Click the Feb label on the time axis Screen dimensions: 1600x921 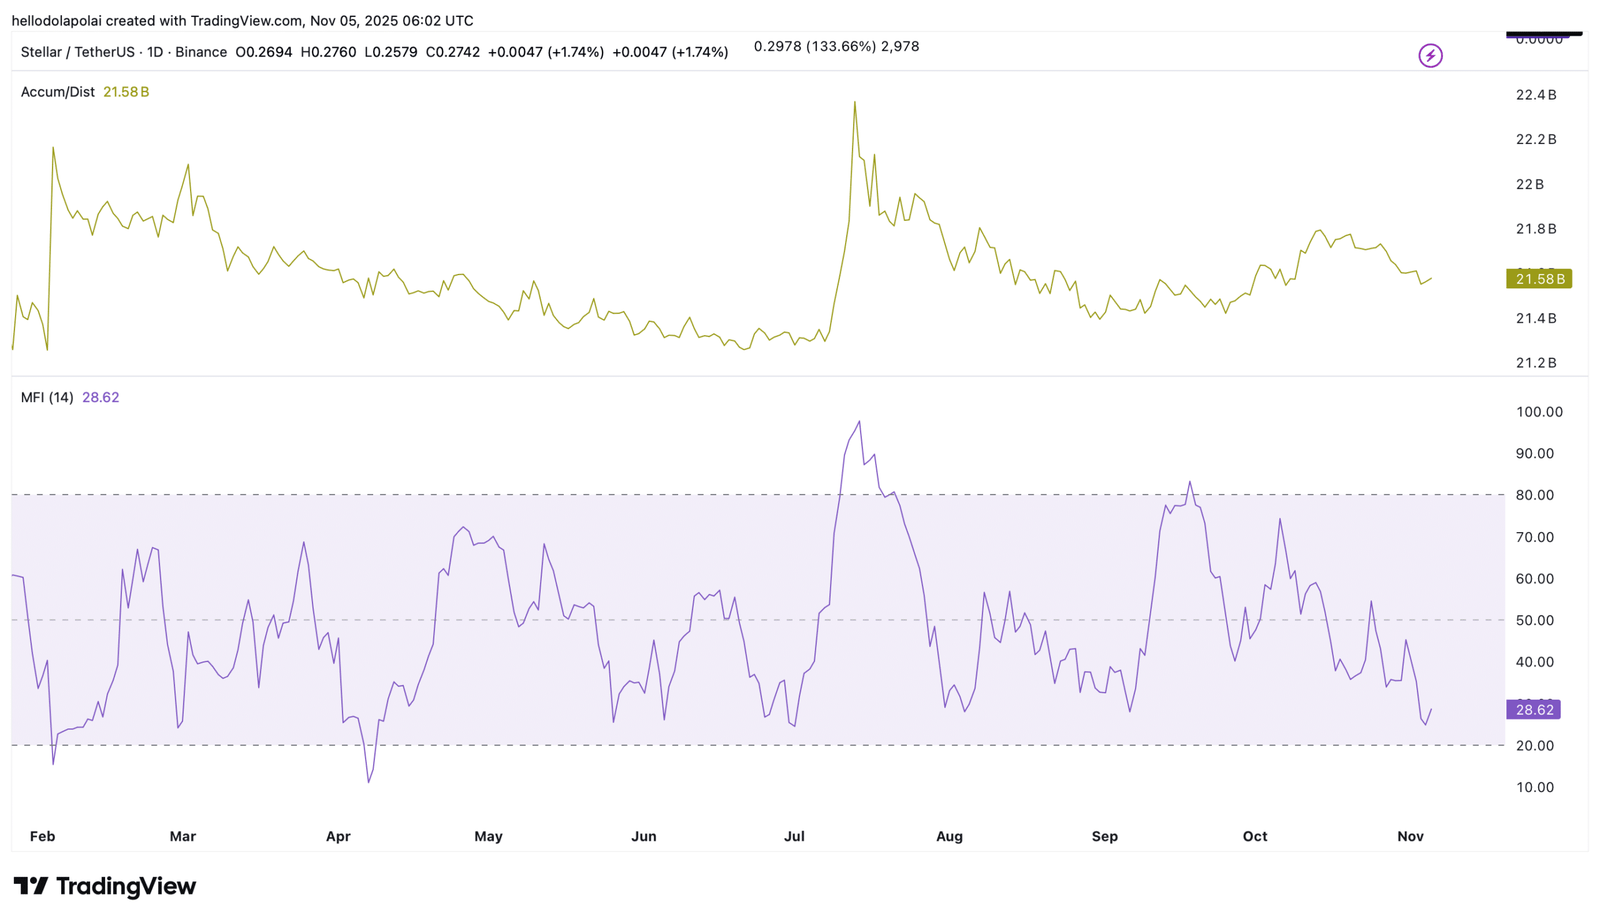tap(42, 837)
